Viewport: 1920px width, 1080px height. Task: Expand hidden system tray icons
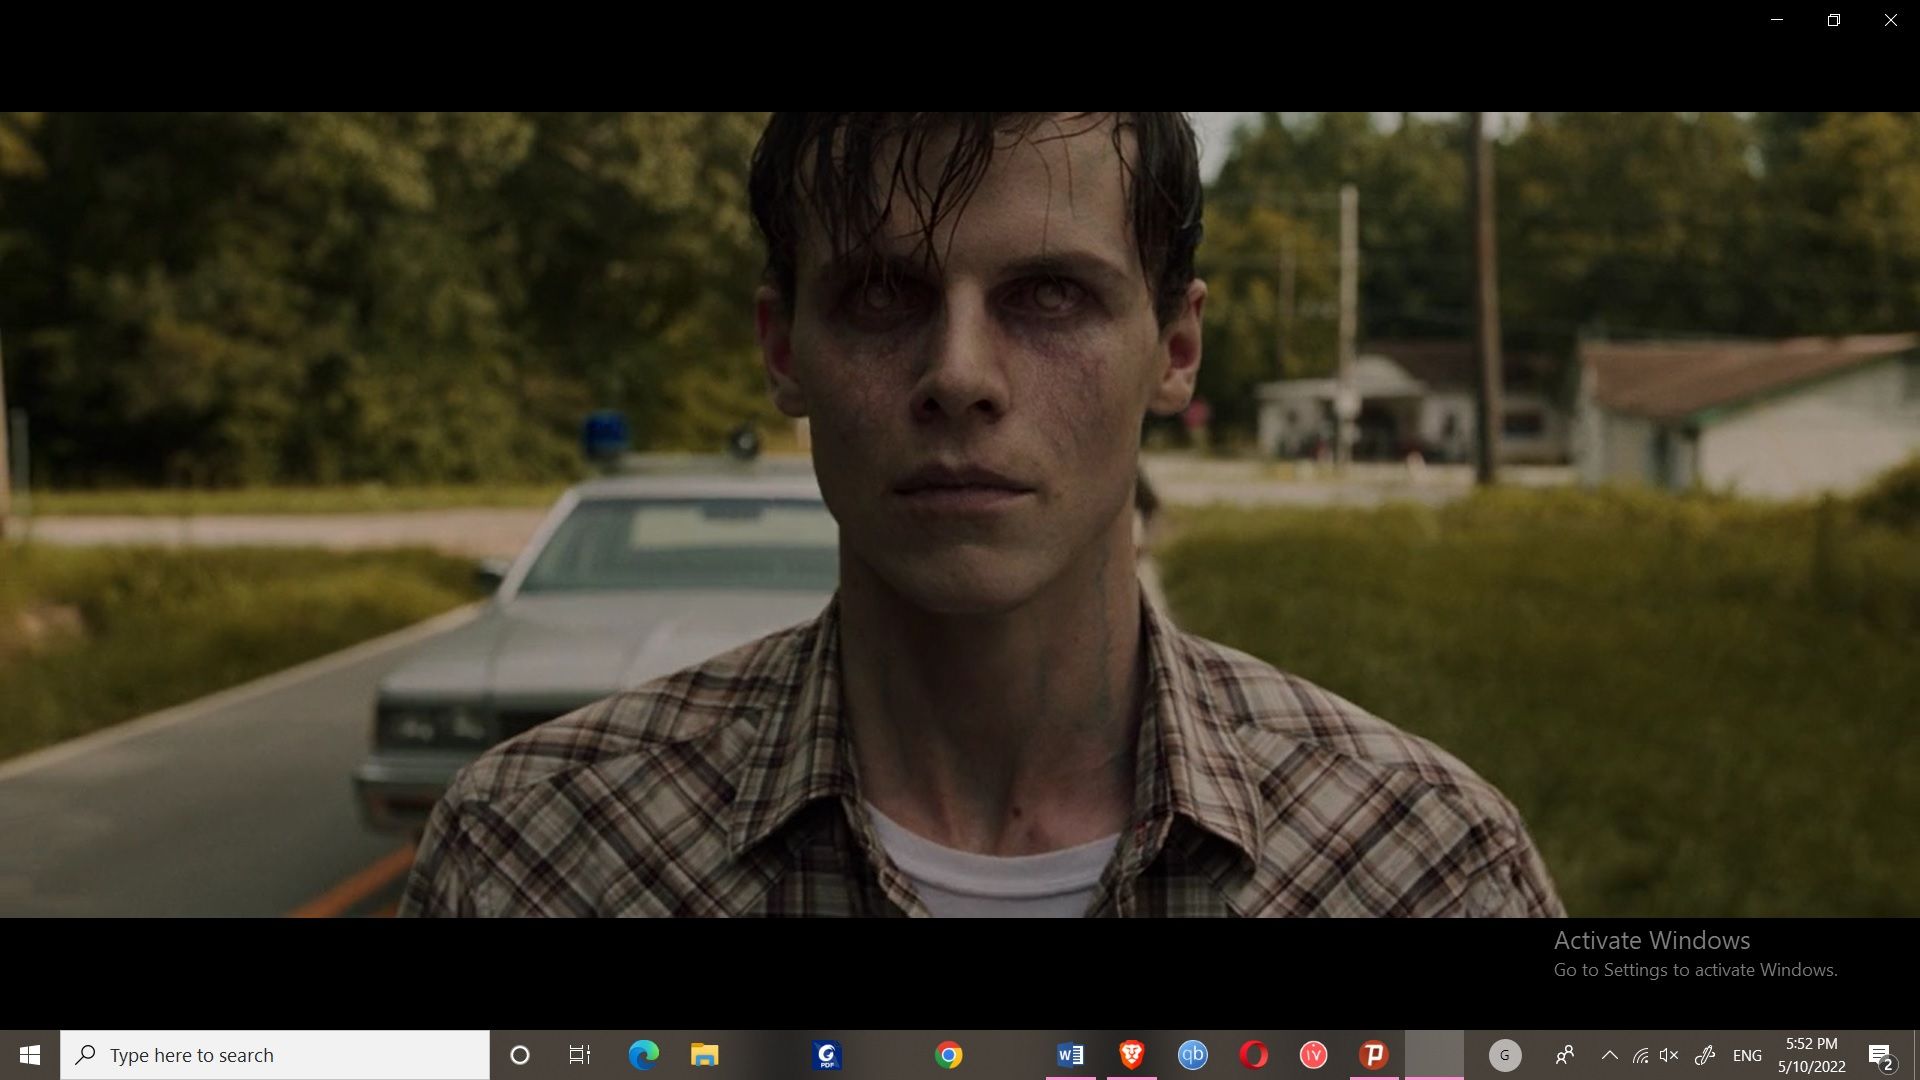point(1609,1055)
